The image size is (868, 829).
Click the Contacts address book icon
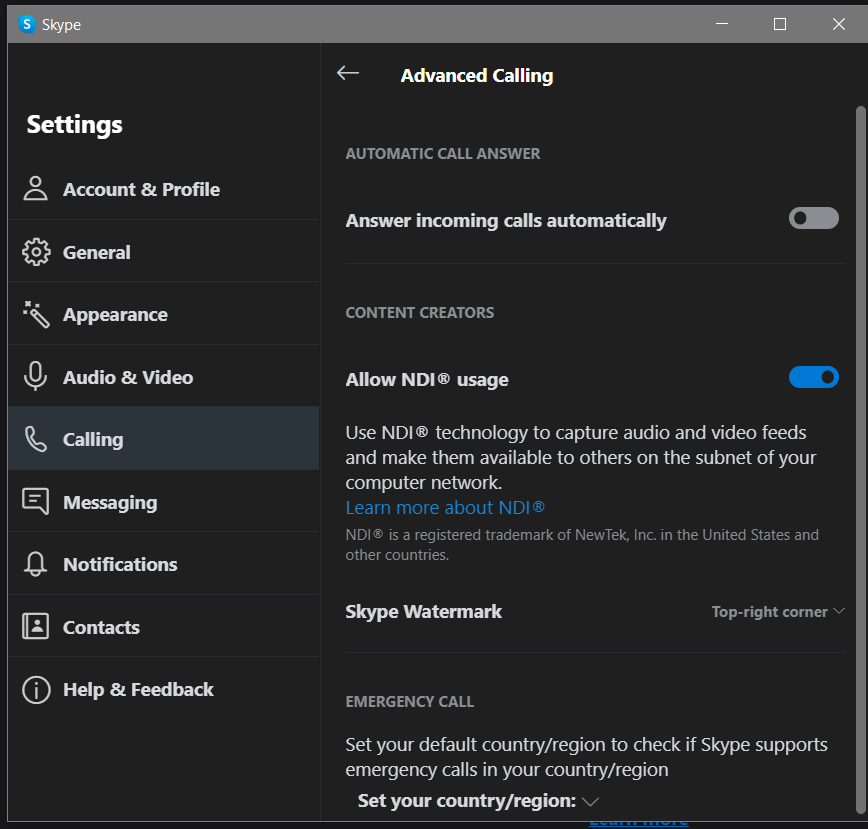35,626
